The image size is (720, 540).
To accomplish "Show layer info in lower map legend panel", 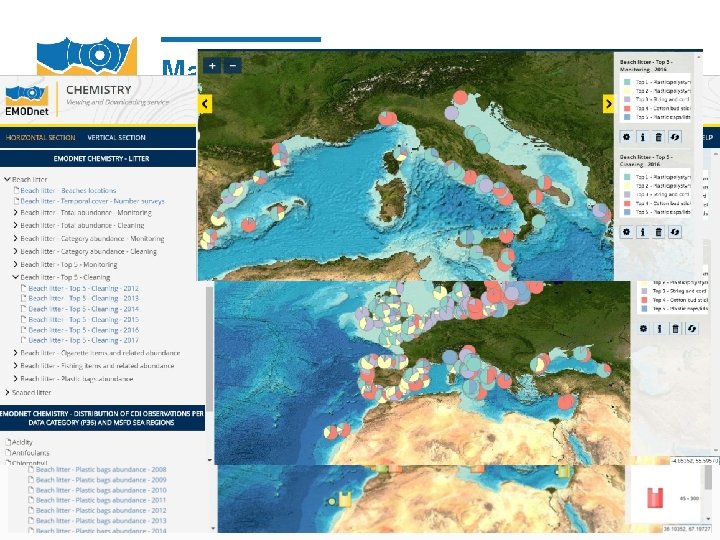I will [x=659, y=328].
